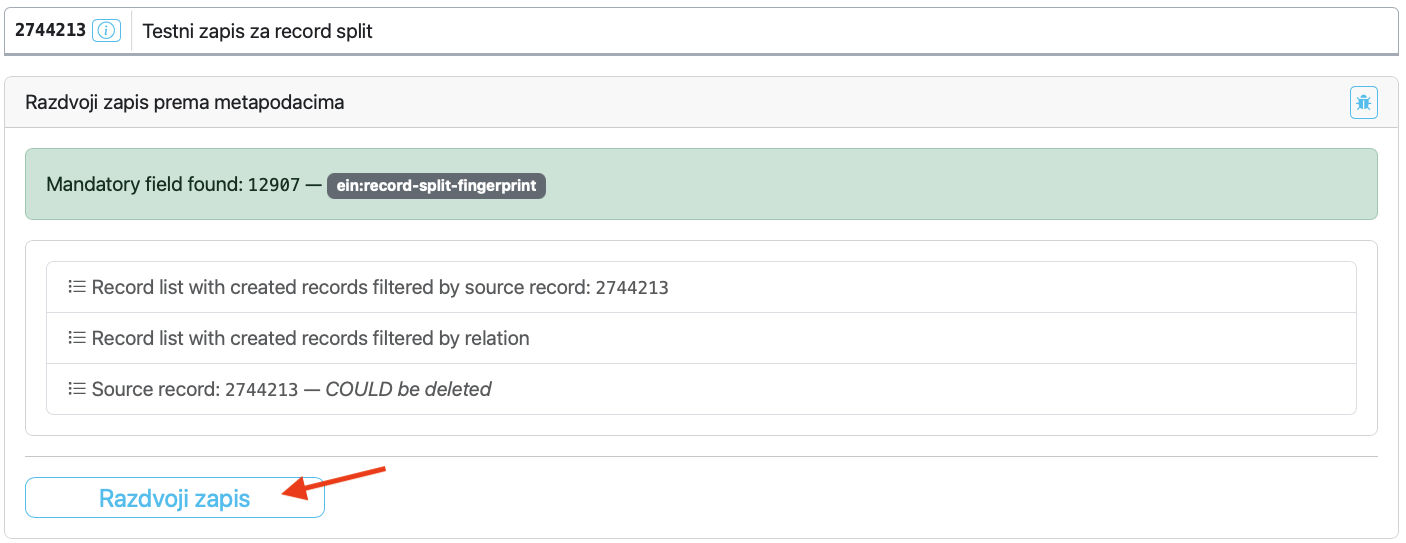Click field number 12907 in green alert
Screen dimensions: 1406x543
coord(274,185)
